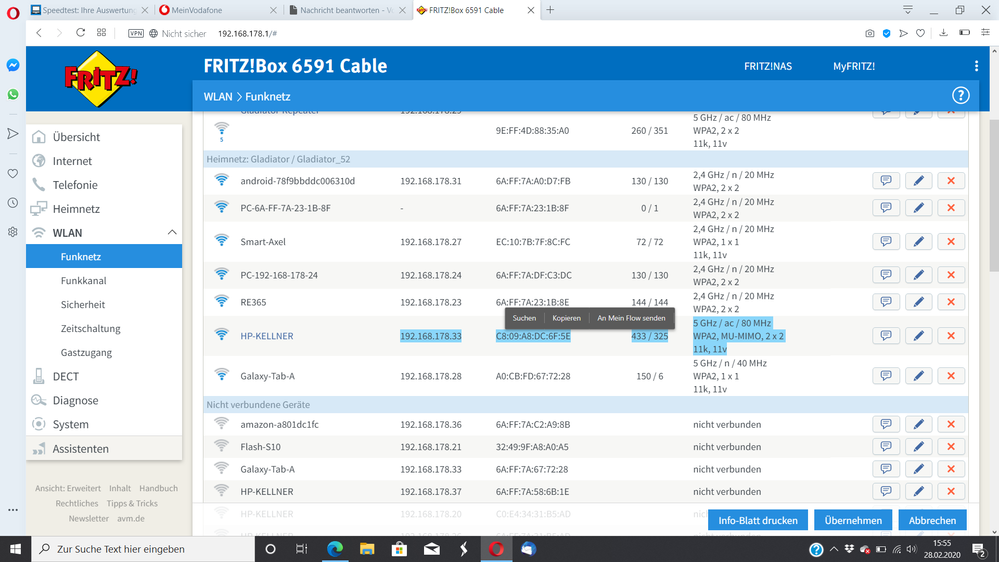
Task: Edit the Flash-S10 device
Action: (918, 447)
